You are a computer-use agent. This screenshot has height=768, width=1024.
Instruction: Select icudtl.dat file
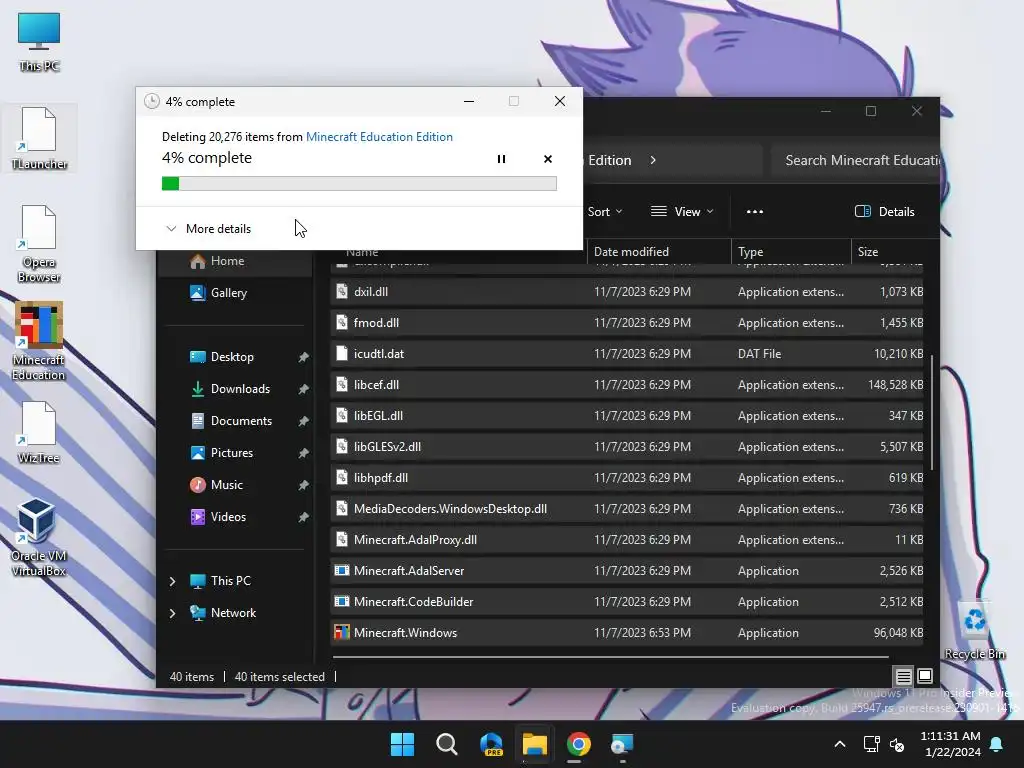(627, 354)
